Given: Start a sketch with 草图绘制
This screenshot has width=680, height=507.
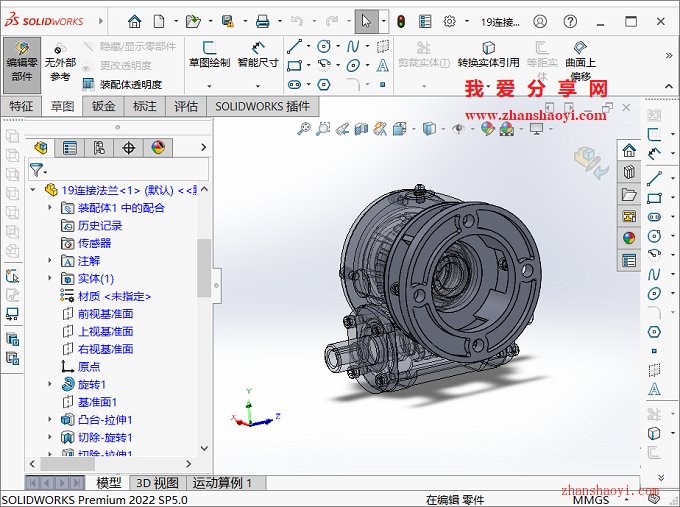Looking at the screenshot, I should pyautogui.click(x=209, y=54).
